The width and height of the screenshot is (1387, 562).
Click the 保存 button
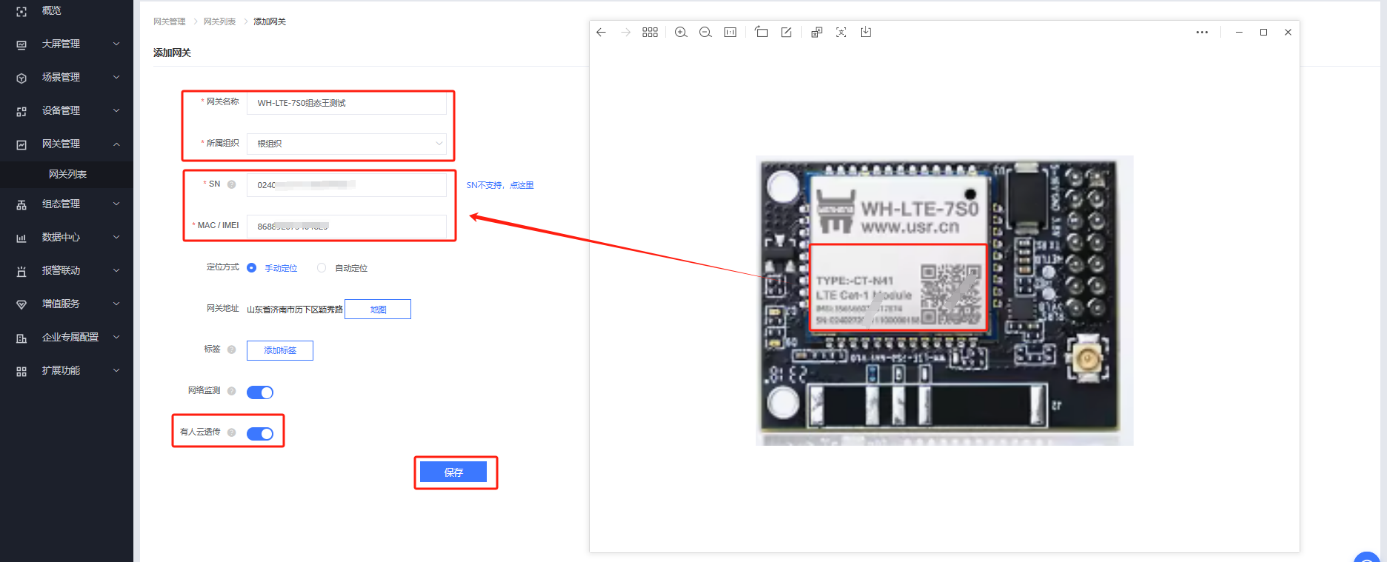[453, 473]
